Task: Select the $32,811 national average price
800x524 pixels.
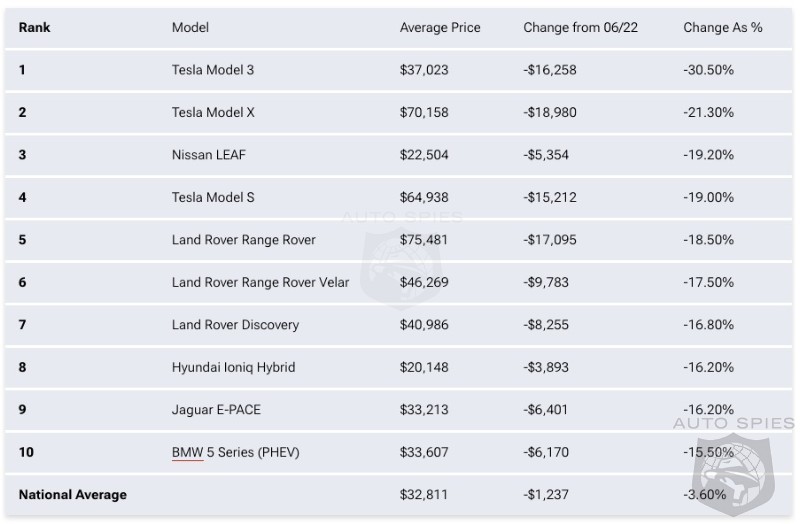Action: [424, 494]
